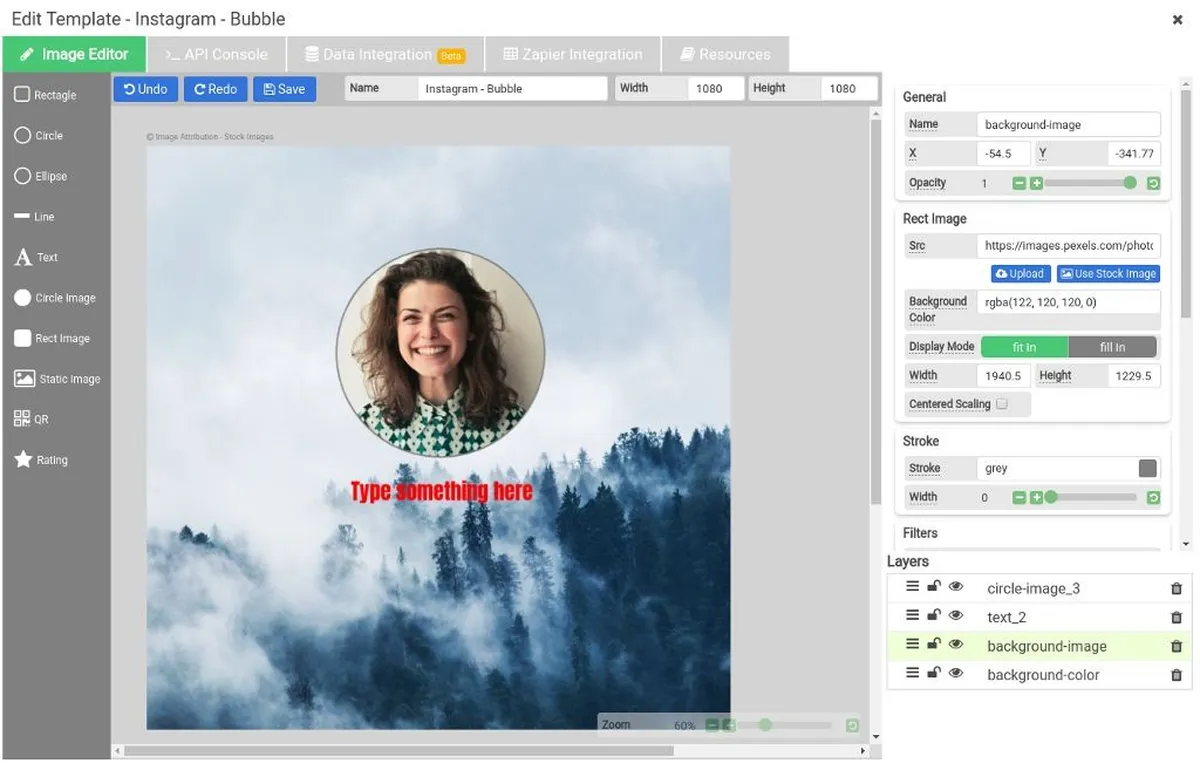This screenshot has width=1200, height=763.
Task: Switch to the Image Editor tab
Action: coord(74,54)
